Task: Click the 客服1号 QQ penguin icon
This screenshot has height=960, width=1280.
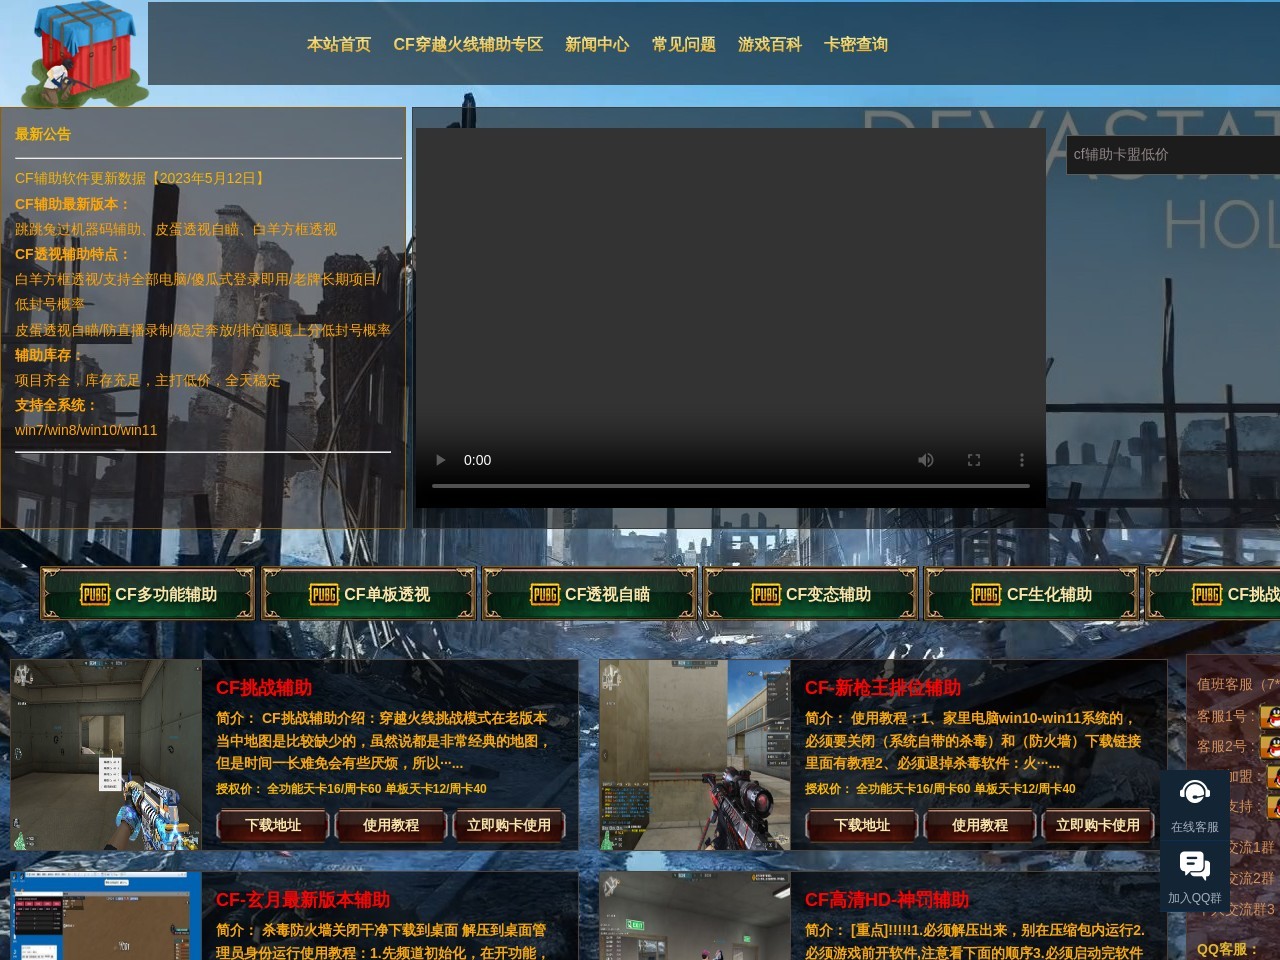Action: coord(1270,717)
